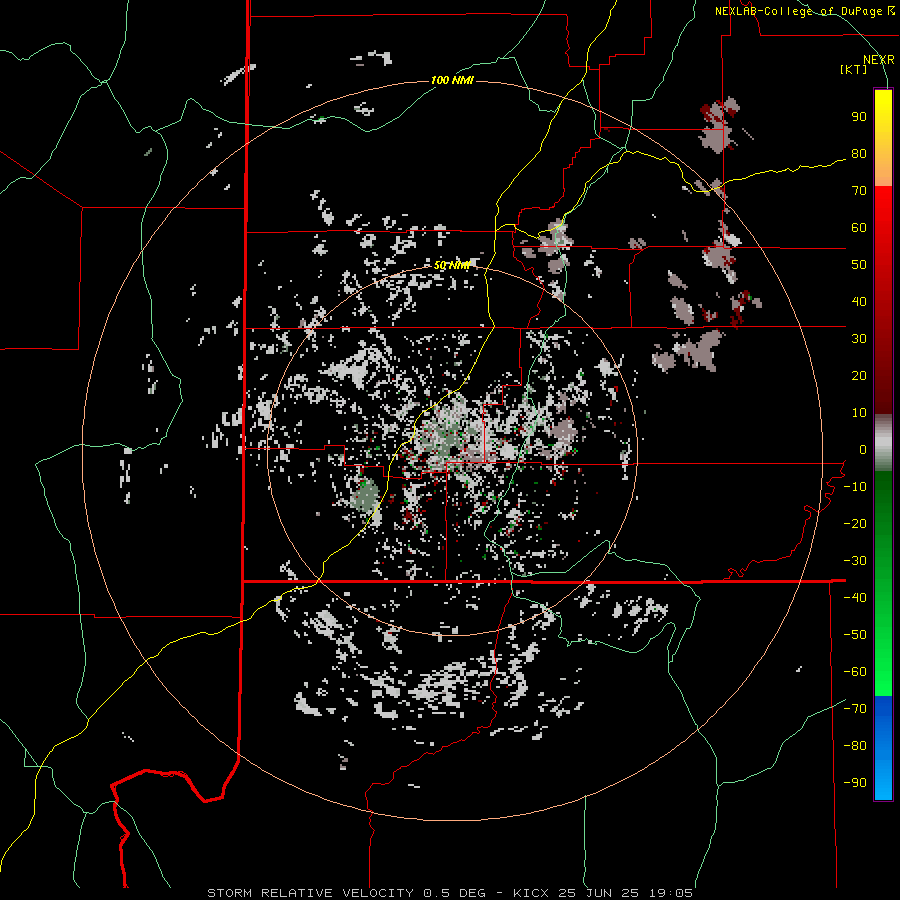
Task: Click the 20 value on the velocity scale
Action: (859, 375)
